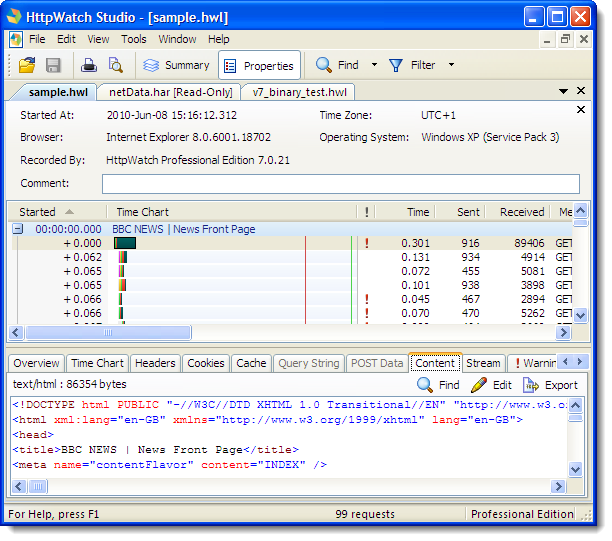The width and height of the screenshot is (612, 541).
Task: Click warning icon on 0.045 row
Action: (366, 299)
